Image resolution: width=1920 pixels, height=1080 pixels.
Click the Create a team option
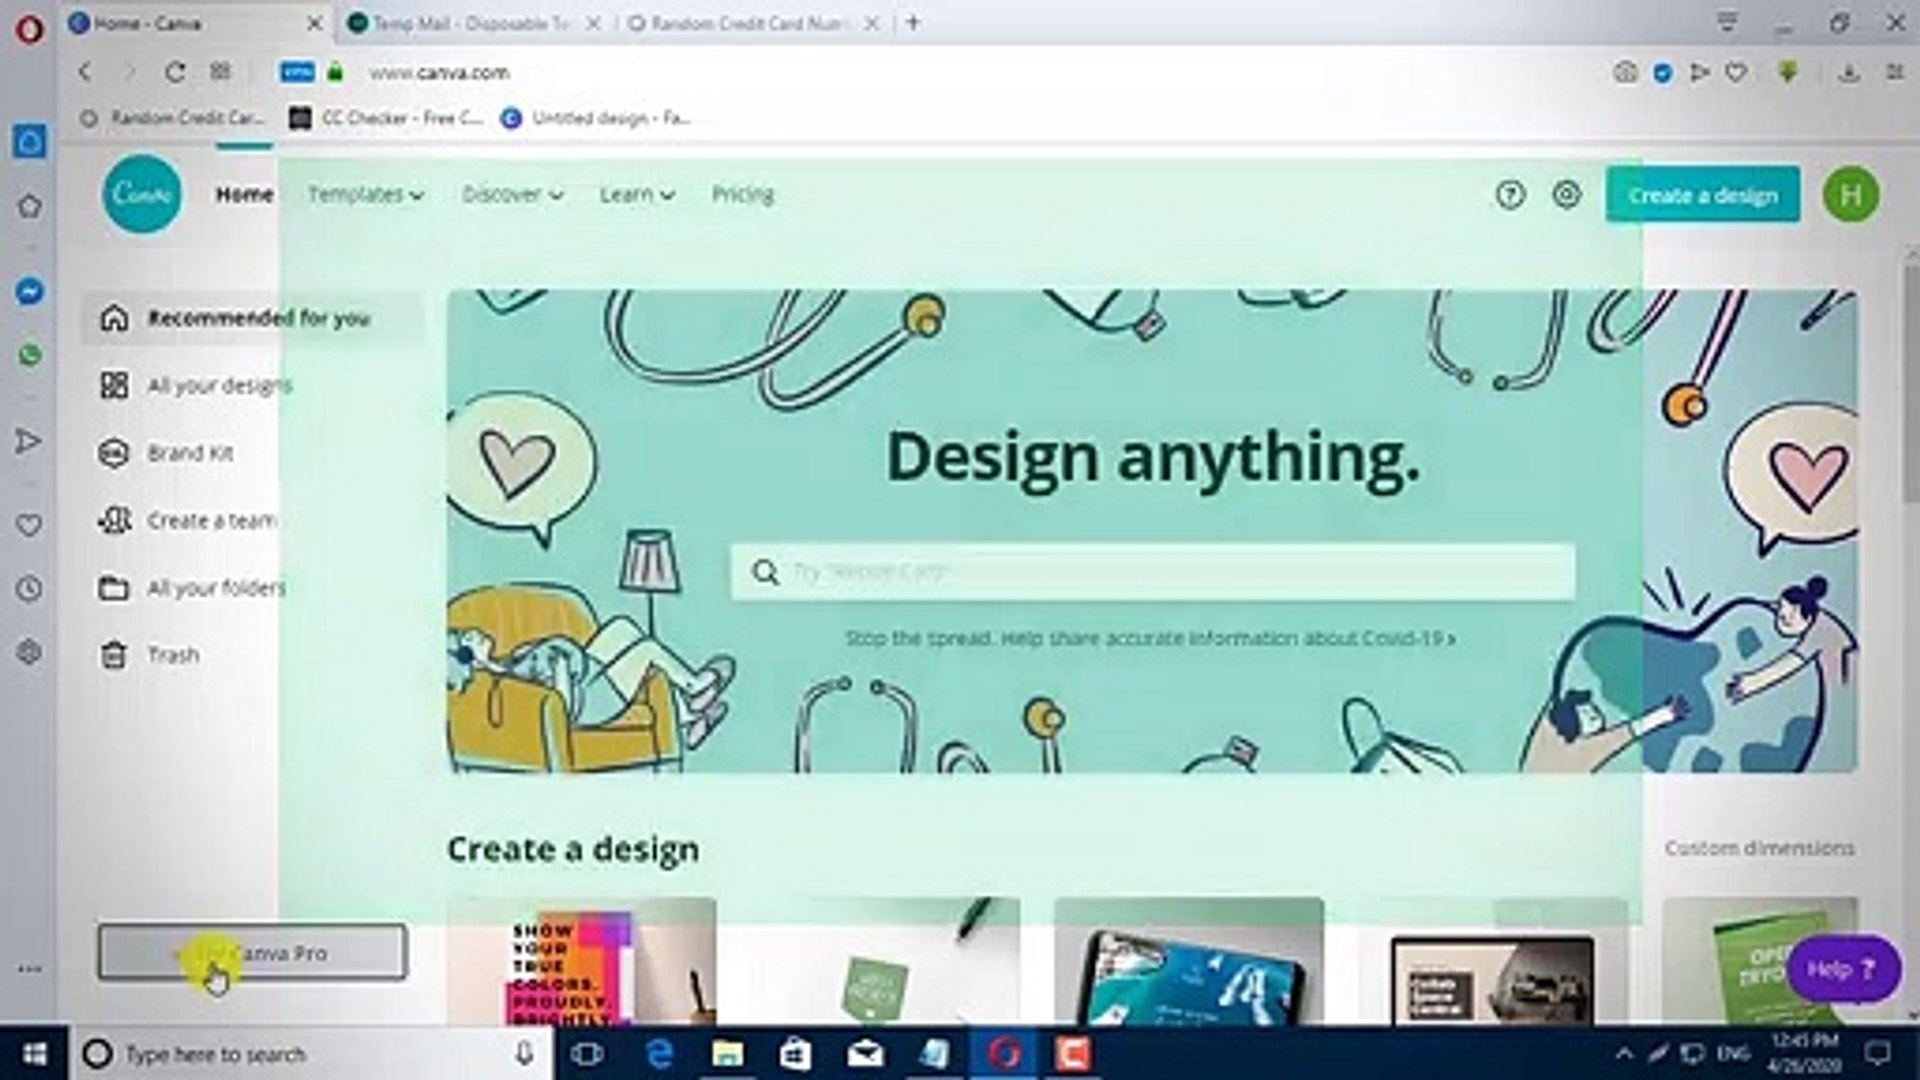211,520
